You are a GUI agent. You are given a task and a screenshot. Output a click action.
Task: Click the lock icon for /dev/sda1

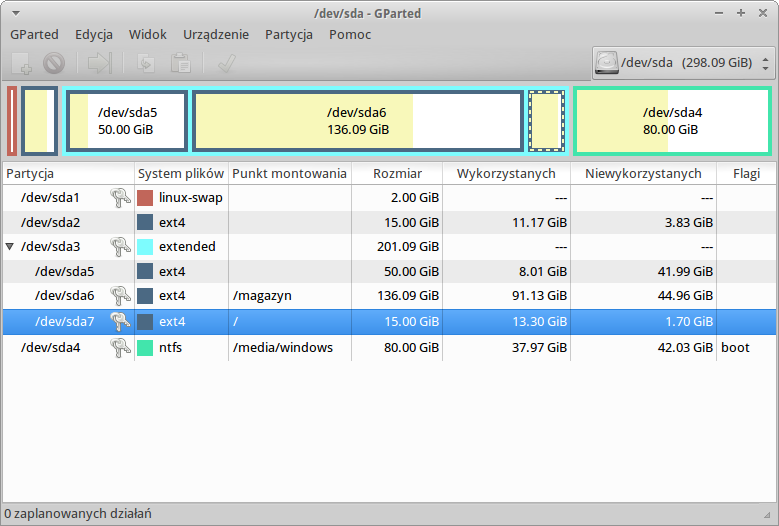point(120,198)
